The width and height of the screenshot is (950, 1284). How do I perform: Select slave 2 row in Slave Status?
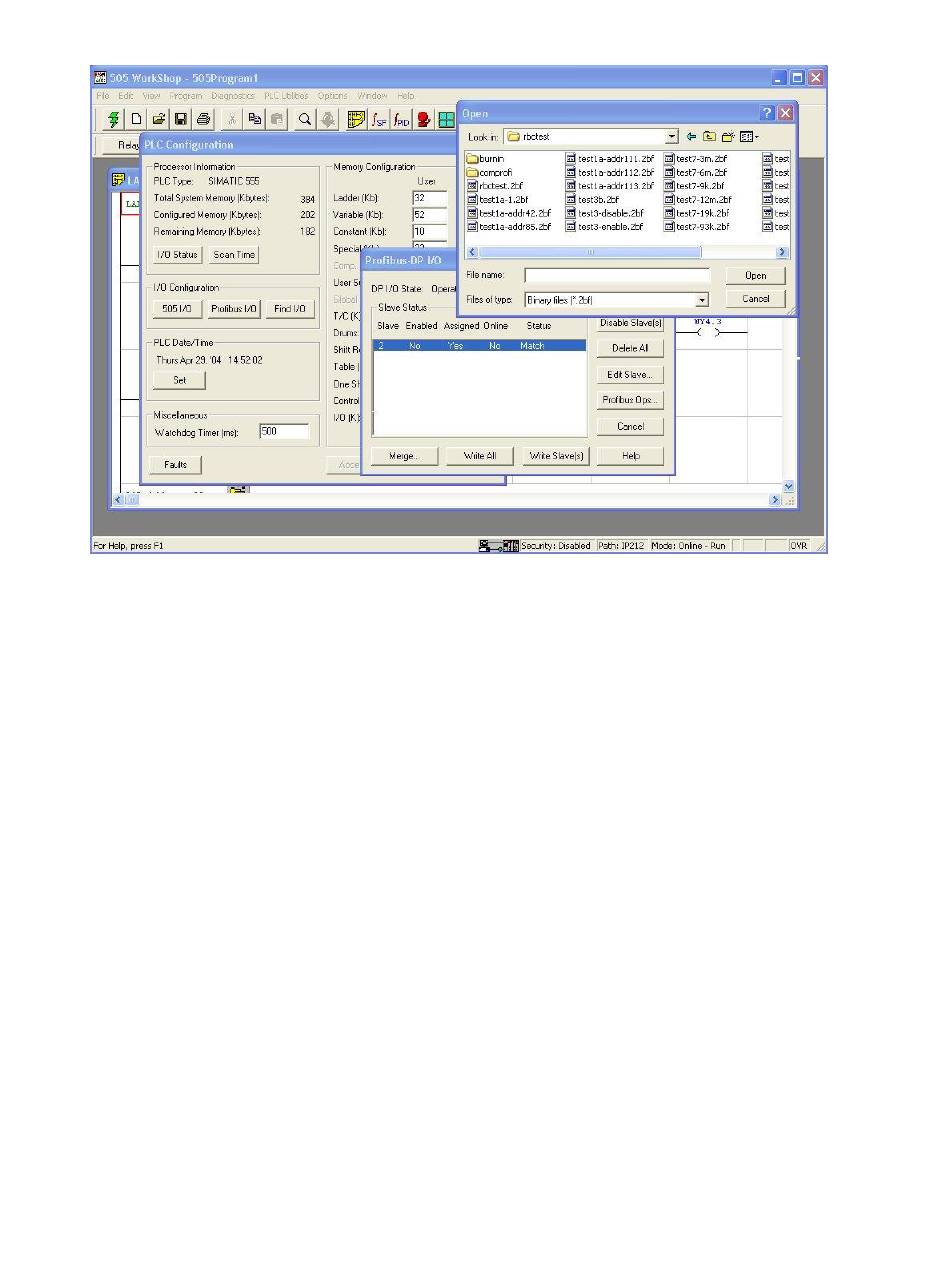click(479, 345)
